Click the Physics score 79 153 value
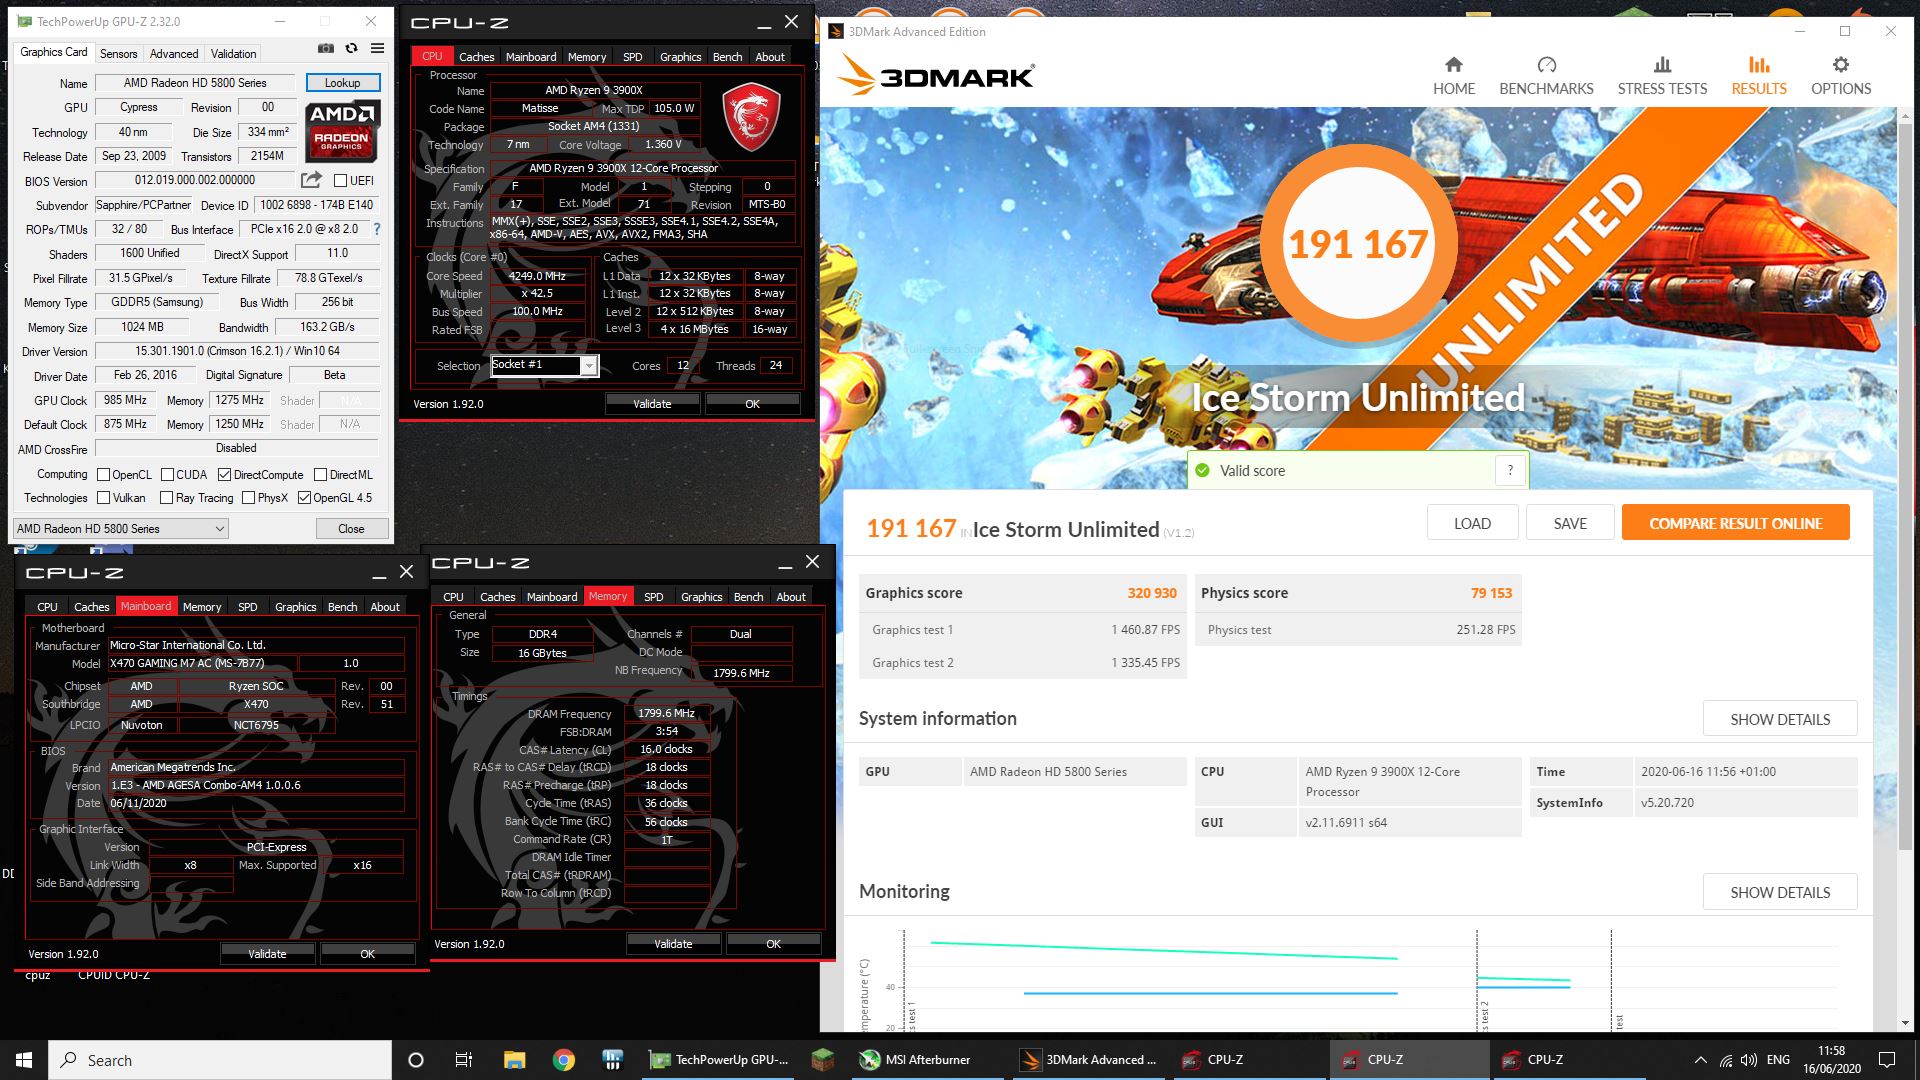The width and height of the screenshot is (1920, 1080). tap(1491, 593)
